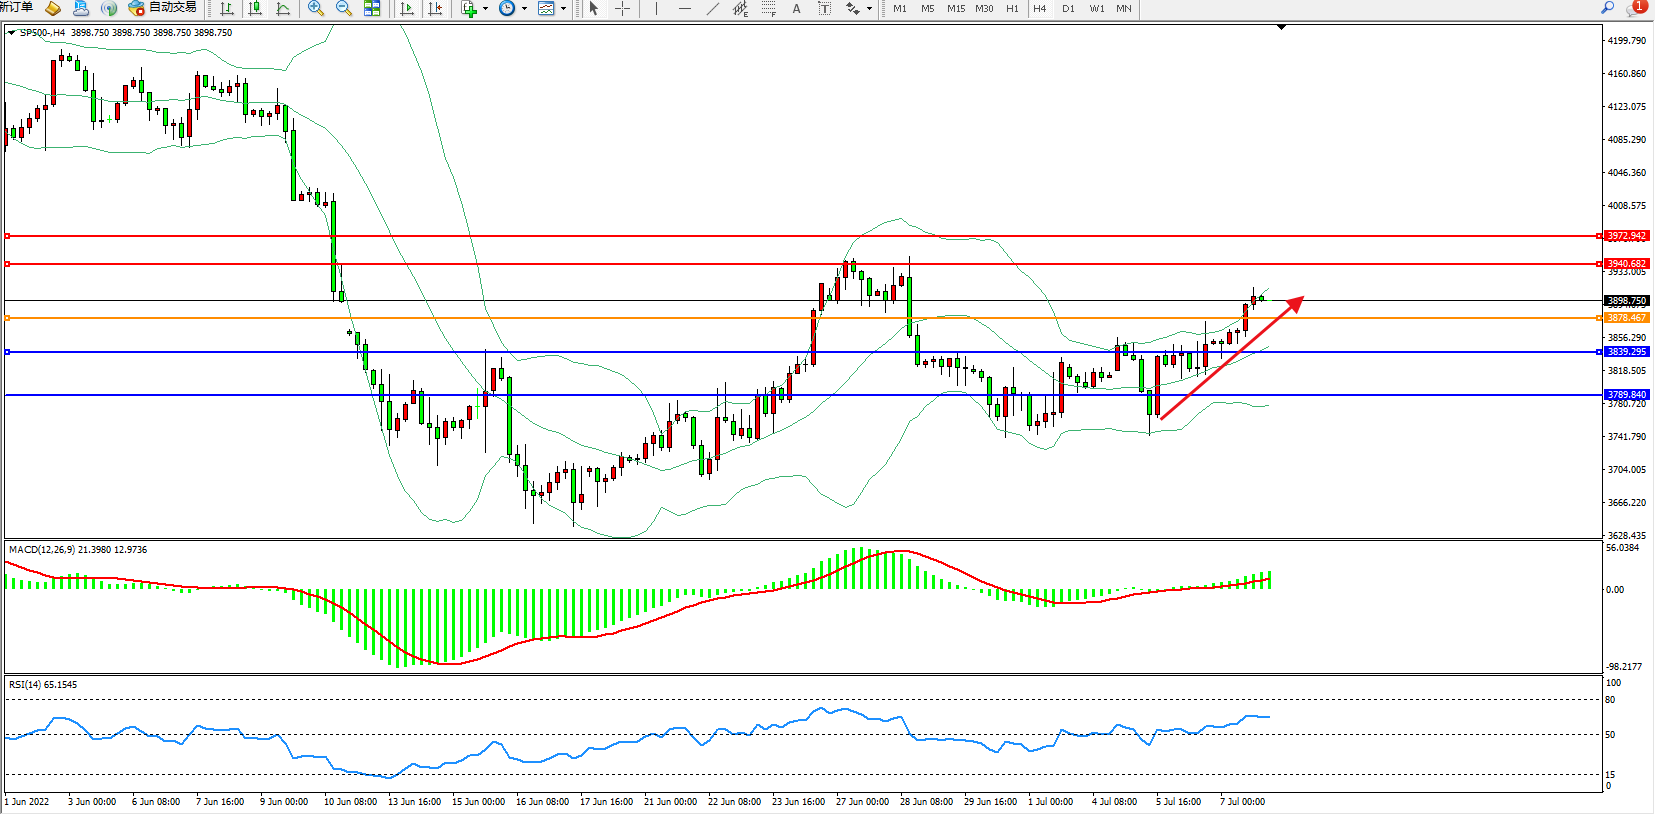
Task: Switch to the M15 timeframe
Action: click(956, 9)
